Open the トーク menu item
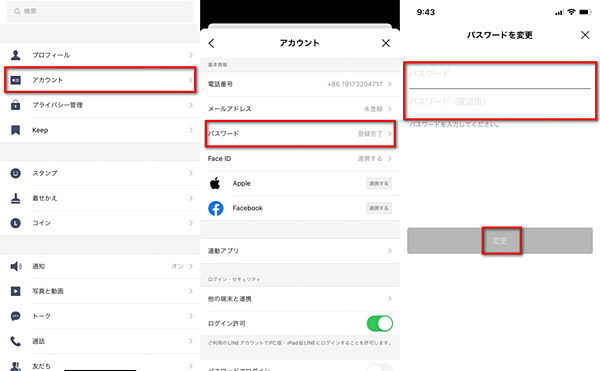The height and width of the screenshot is (371, 600). click(100, 316)
